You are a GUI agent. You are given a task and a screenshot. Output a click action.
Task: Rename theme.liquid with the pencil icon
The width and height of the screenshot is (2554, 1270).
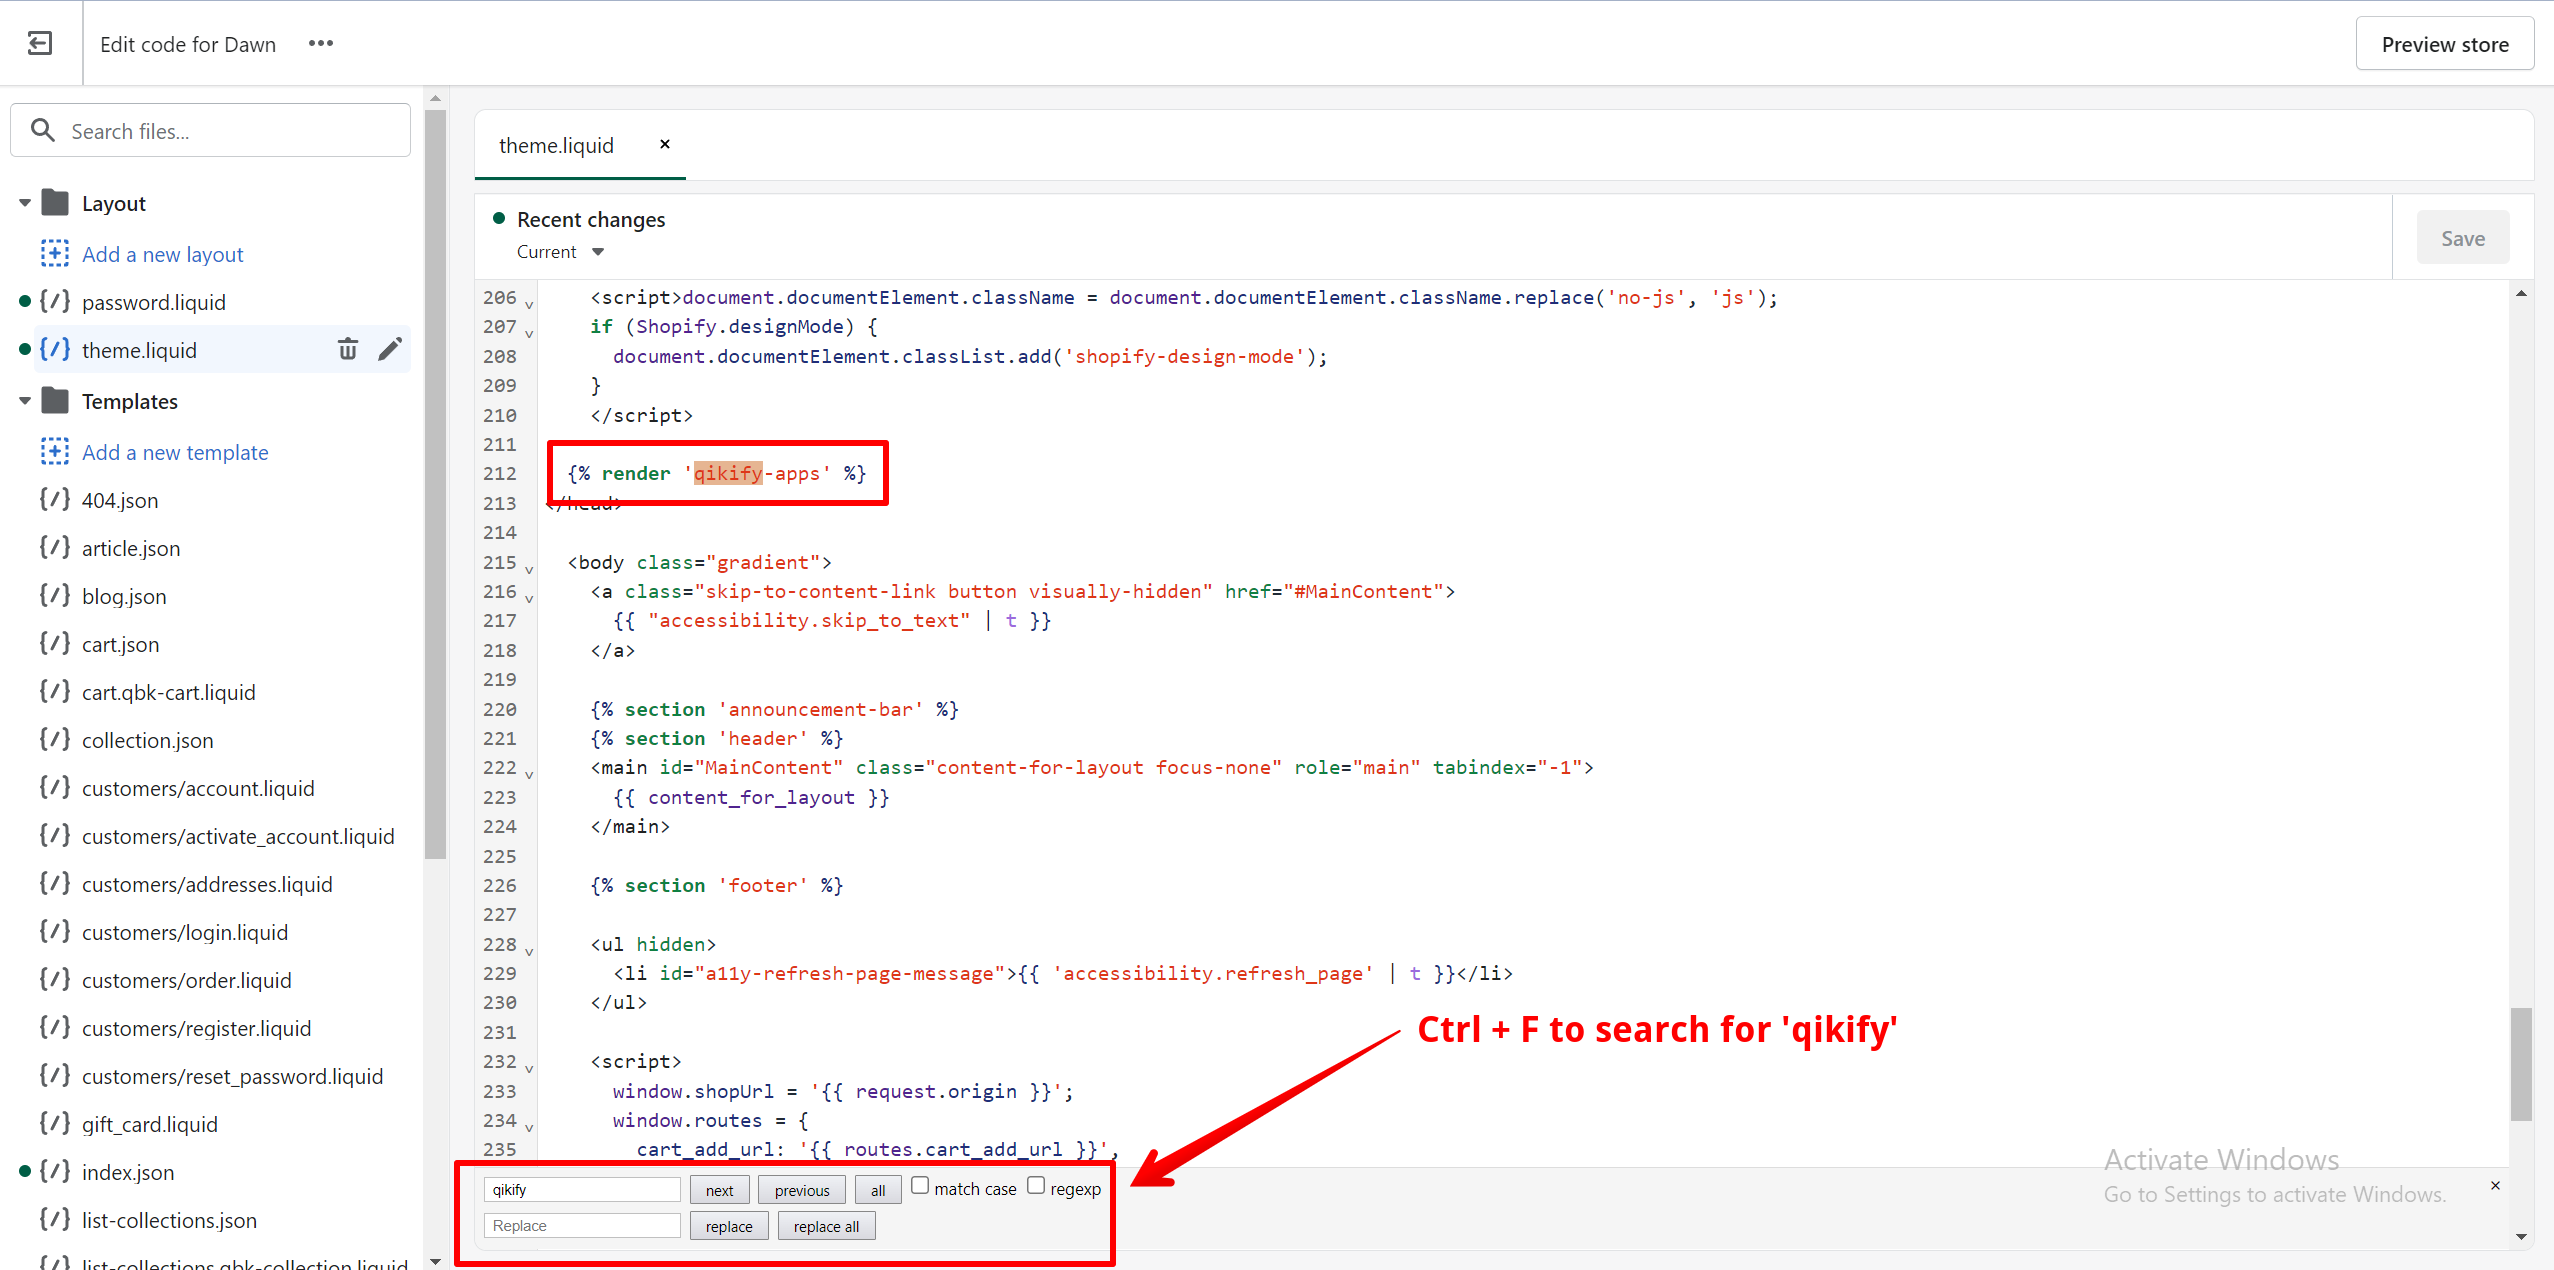coord(390,349)
